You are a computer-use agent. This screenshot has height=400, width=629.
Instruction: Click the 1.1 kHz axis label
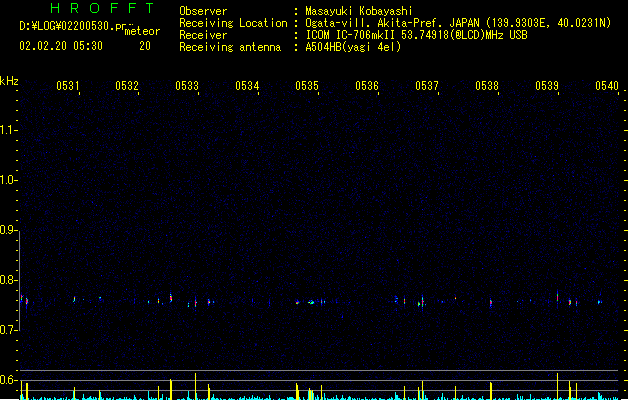[x=7, y=130]
